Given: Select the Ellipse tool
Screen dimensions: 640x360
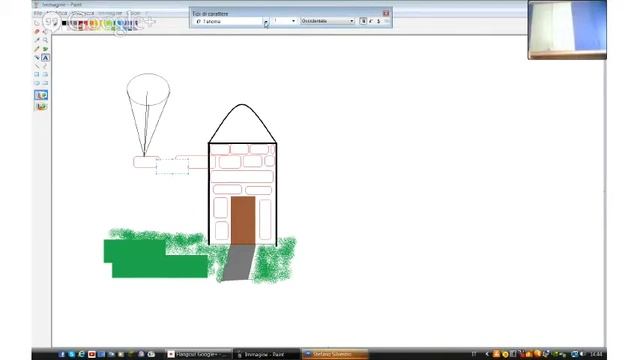Looking at the screenshot, I should pyautogui.click(x=37, y=83).
